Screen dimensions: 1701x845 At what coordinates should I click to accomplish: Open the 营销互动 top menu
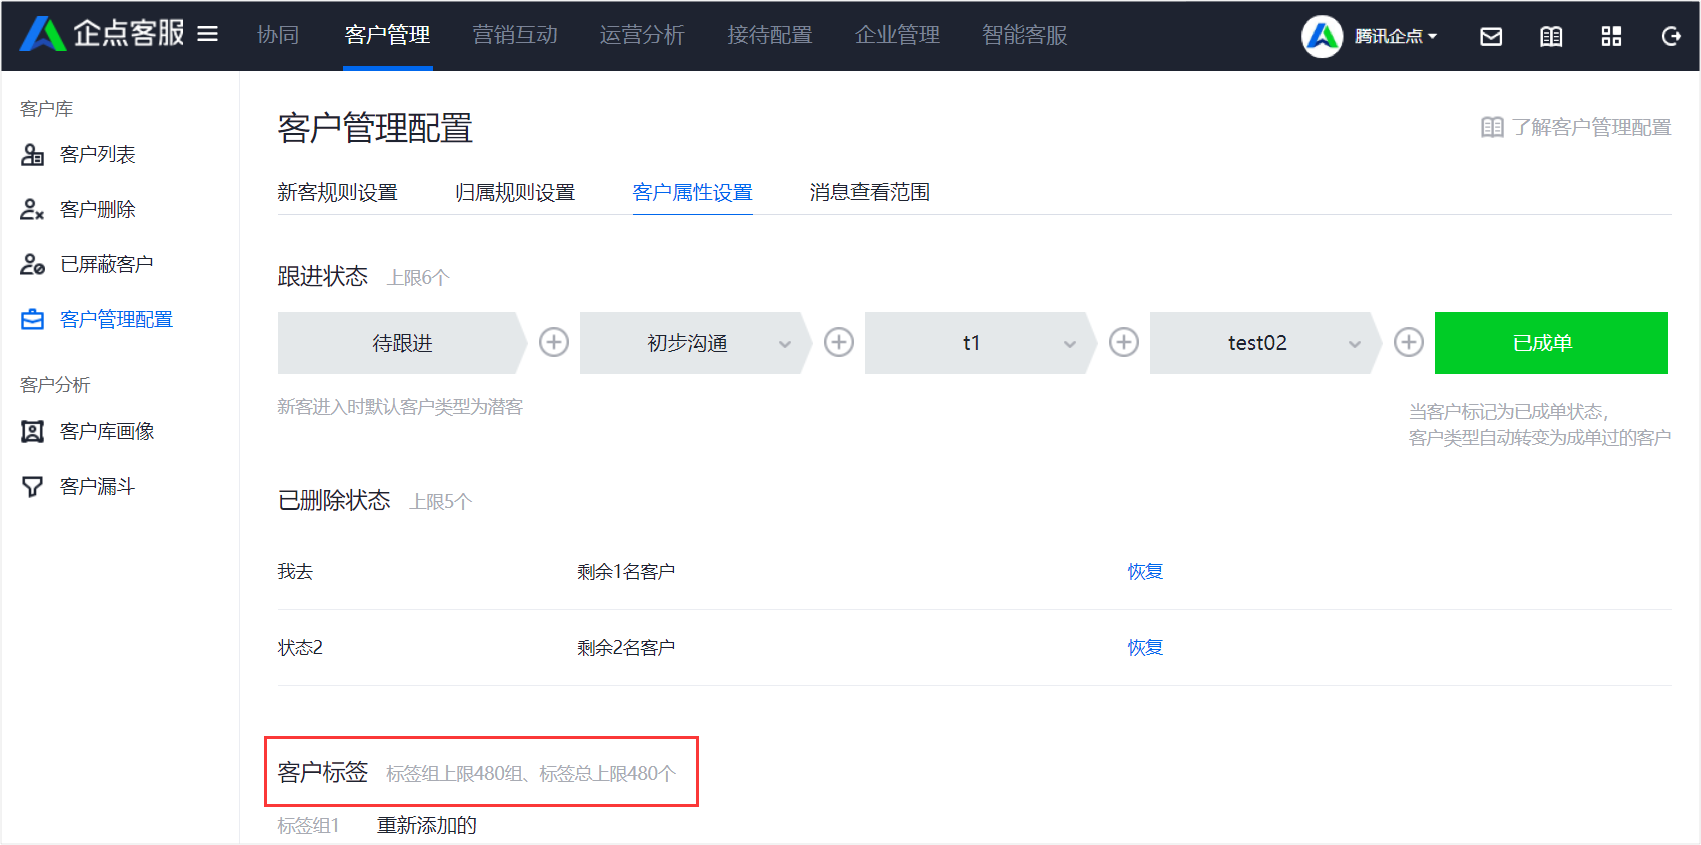(515, 35)
